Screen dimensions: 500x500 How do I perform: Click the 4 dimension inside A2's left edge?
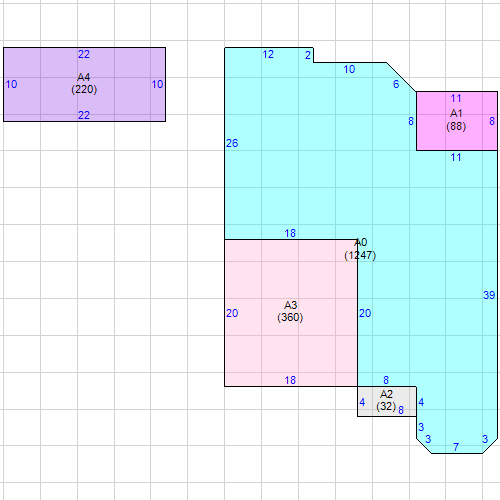tap(362, 402)
